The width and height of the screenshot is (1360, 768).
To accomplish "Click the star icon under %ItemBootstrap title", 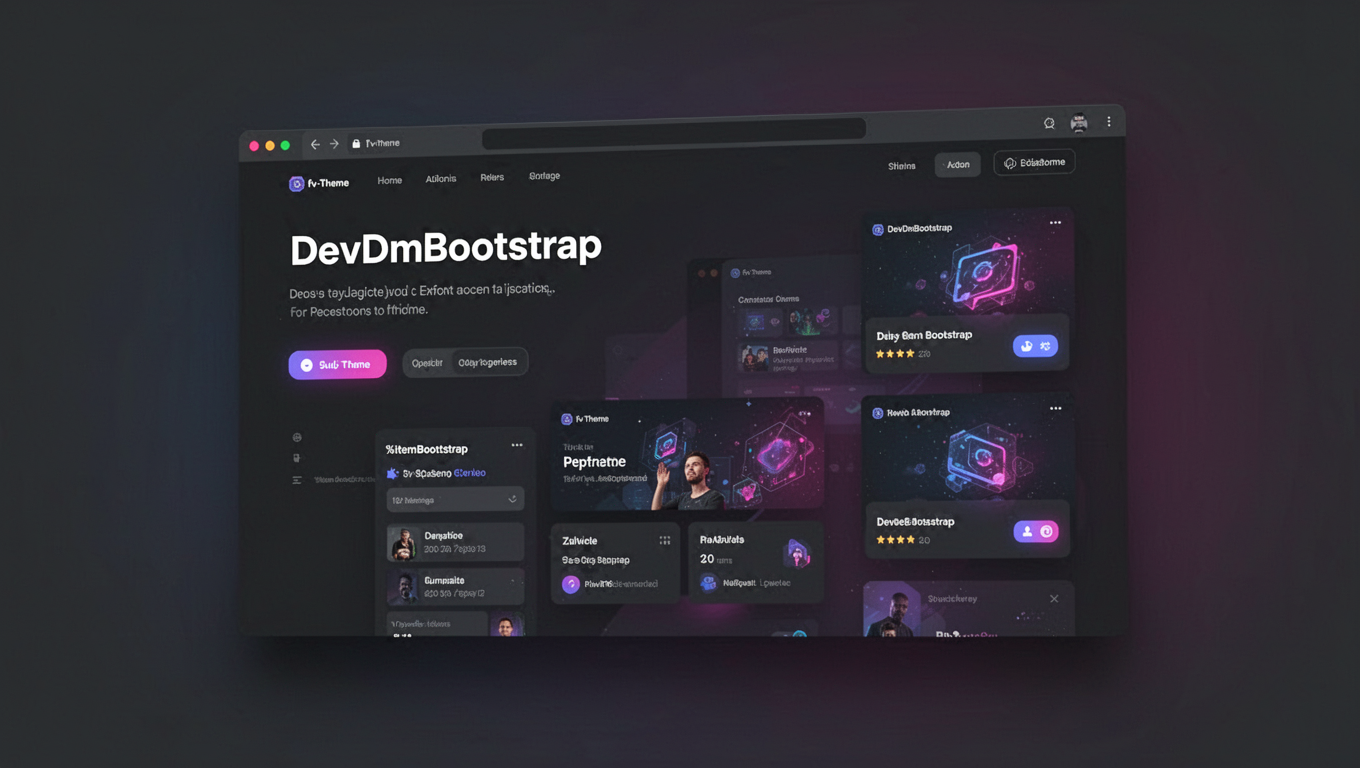I will [392, 474].
